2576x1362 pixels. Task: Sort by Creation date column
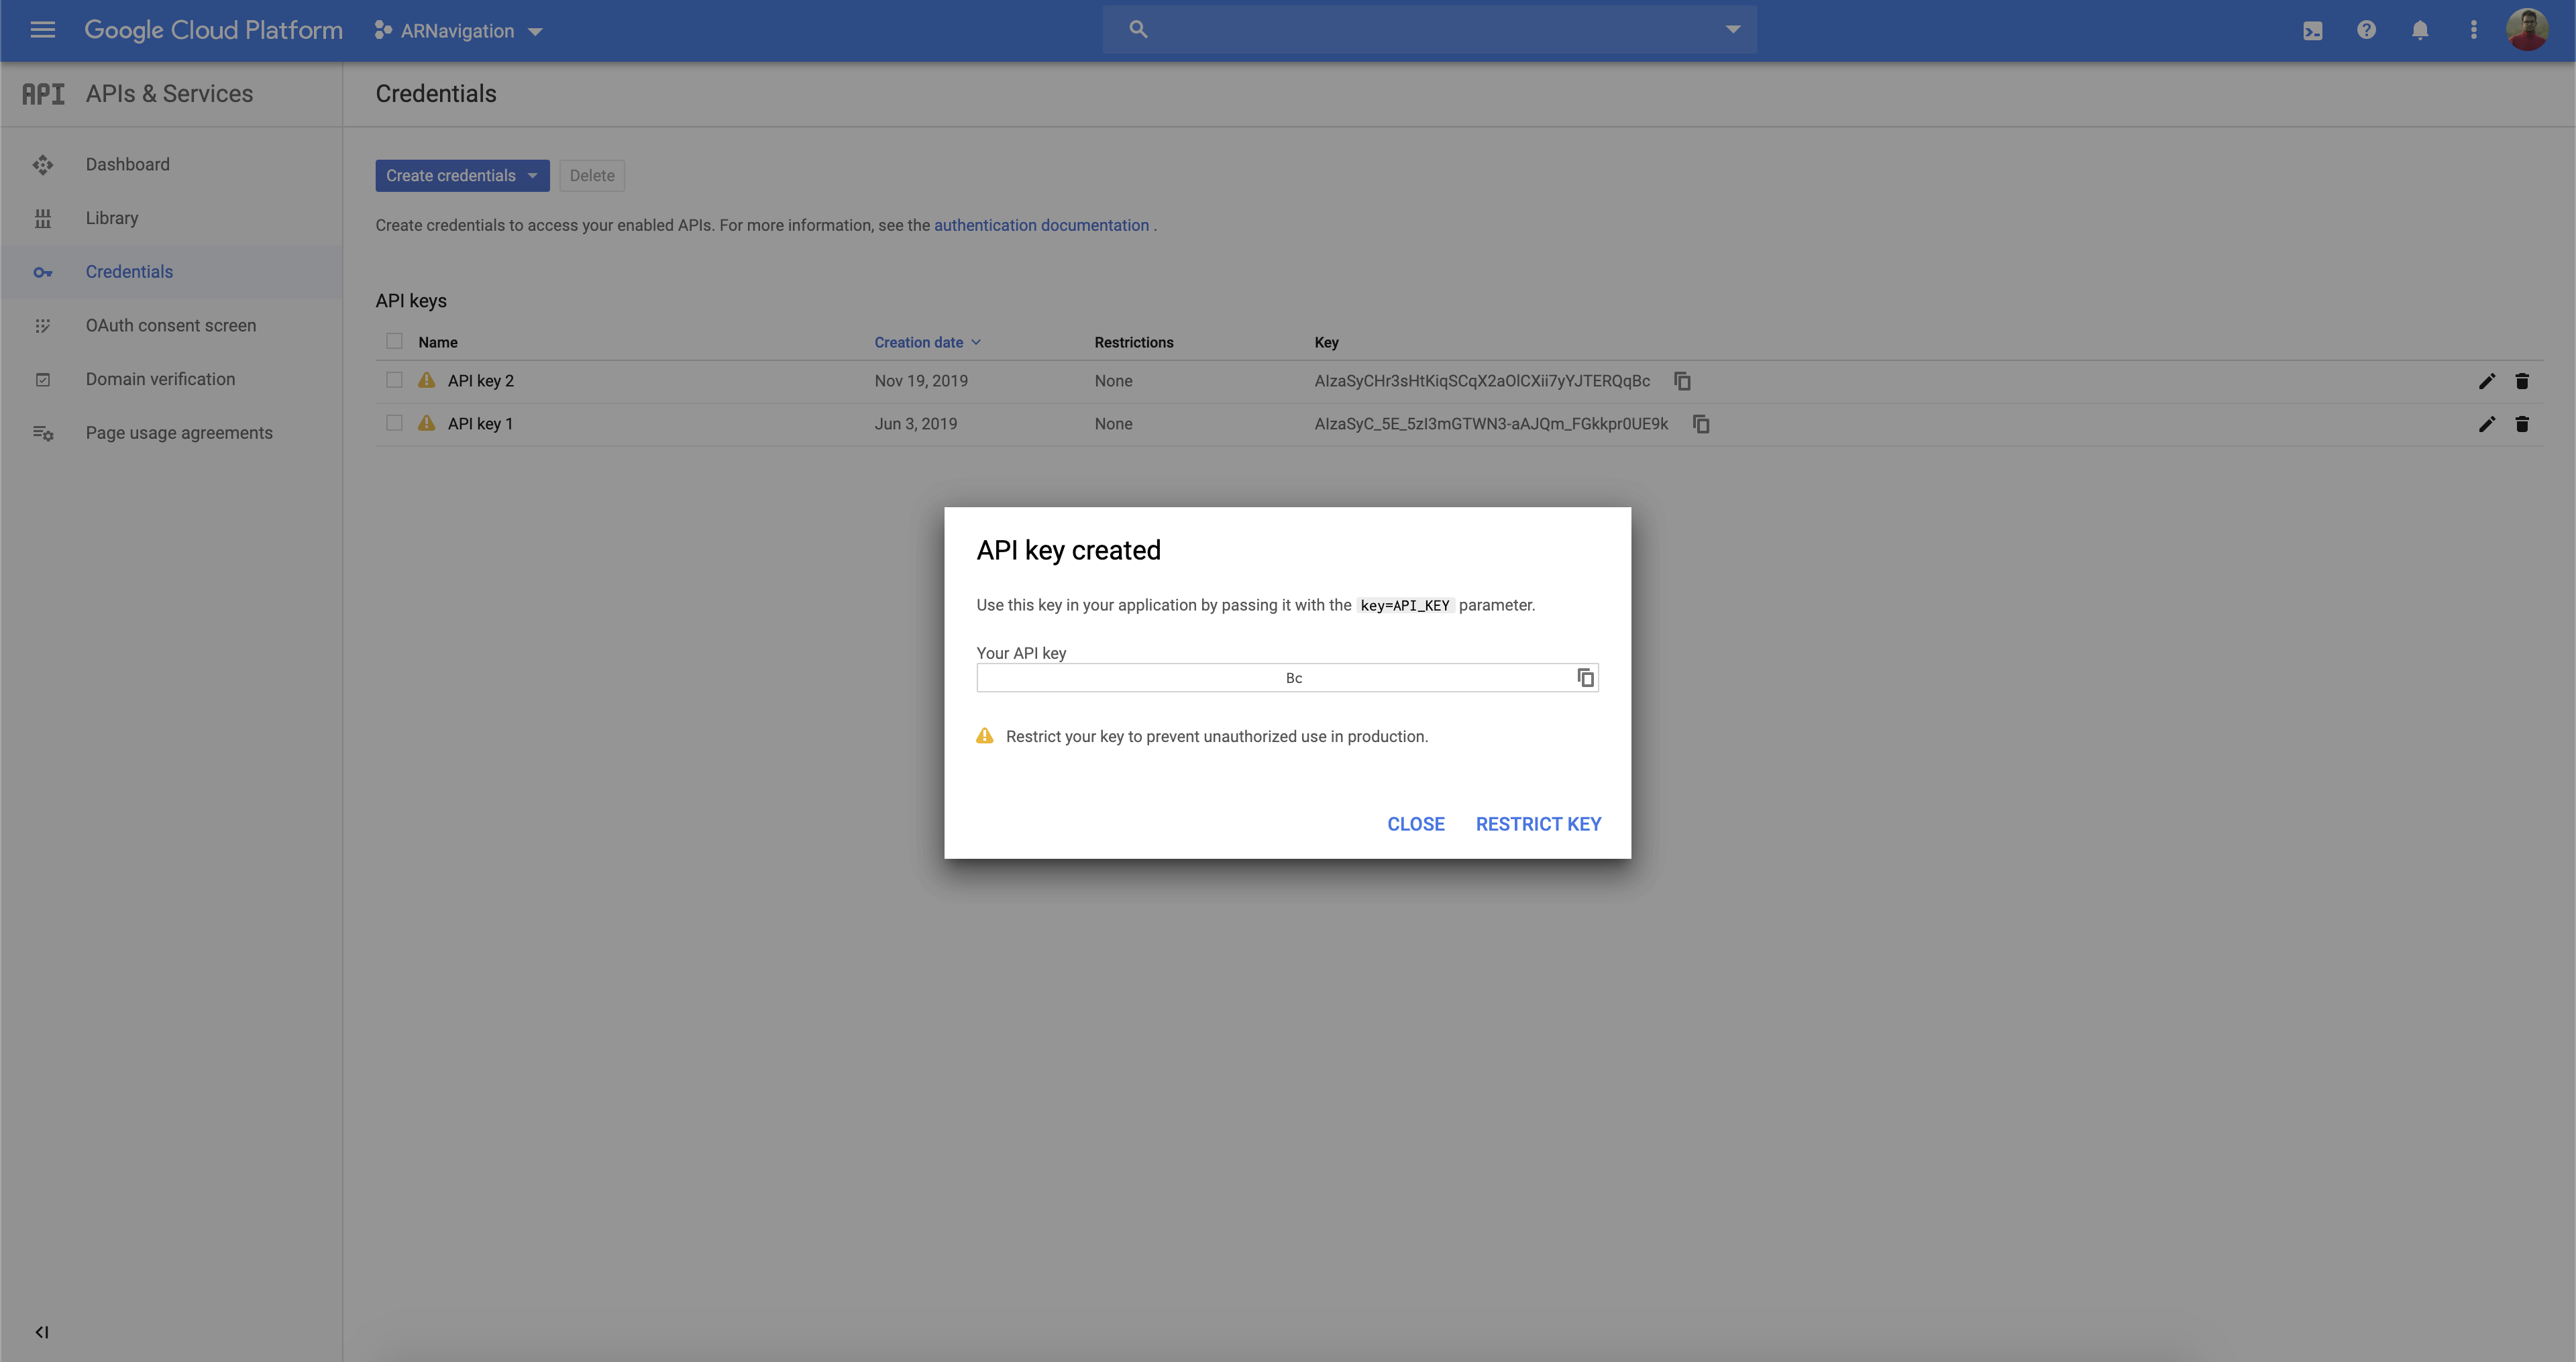coord(927,342)
